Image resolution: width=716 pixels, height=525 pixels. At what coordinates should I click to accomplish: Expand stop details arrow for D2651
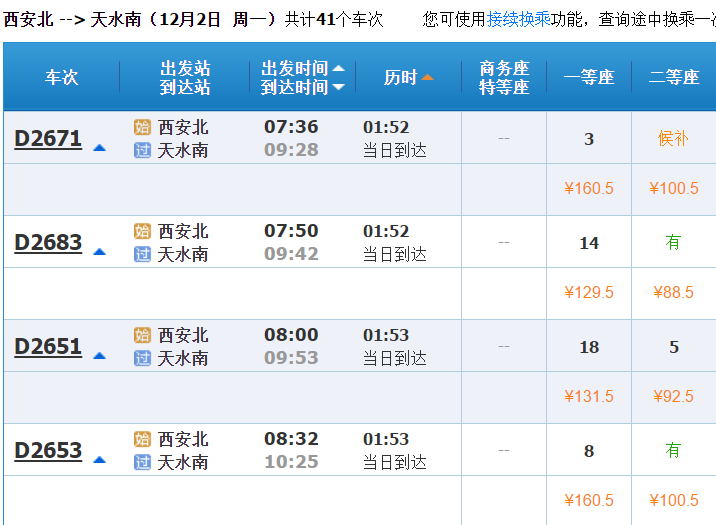(x=99, y=356)
